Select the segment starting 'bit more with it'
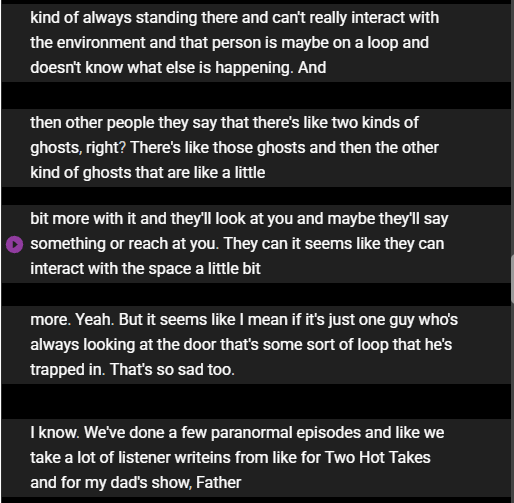 coord(256,244)
